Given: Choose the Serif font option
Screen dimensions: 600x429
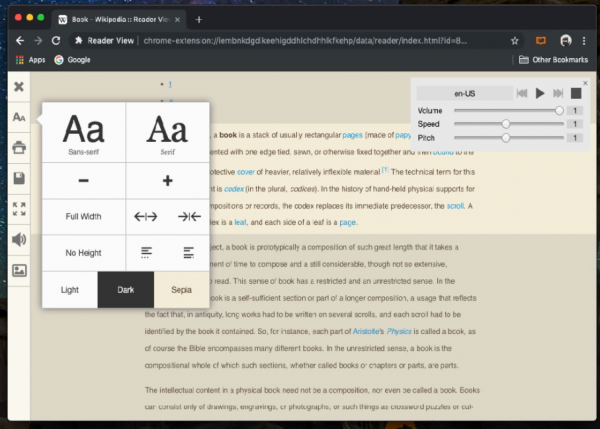Looking at the screenshot, I should coord(167,135).
